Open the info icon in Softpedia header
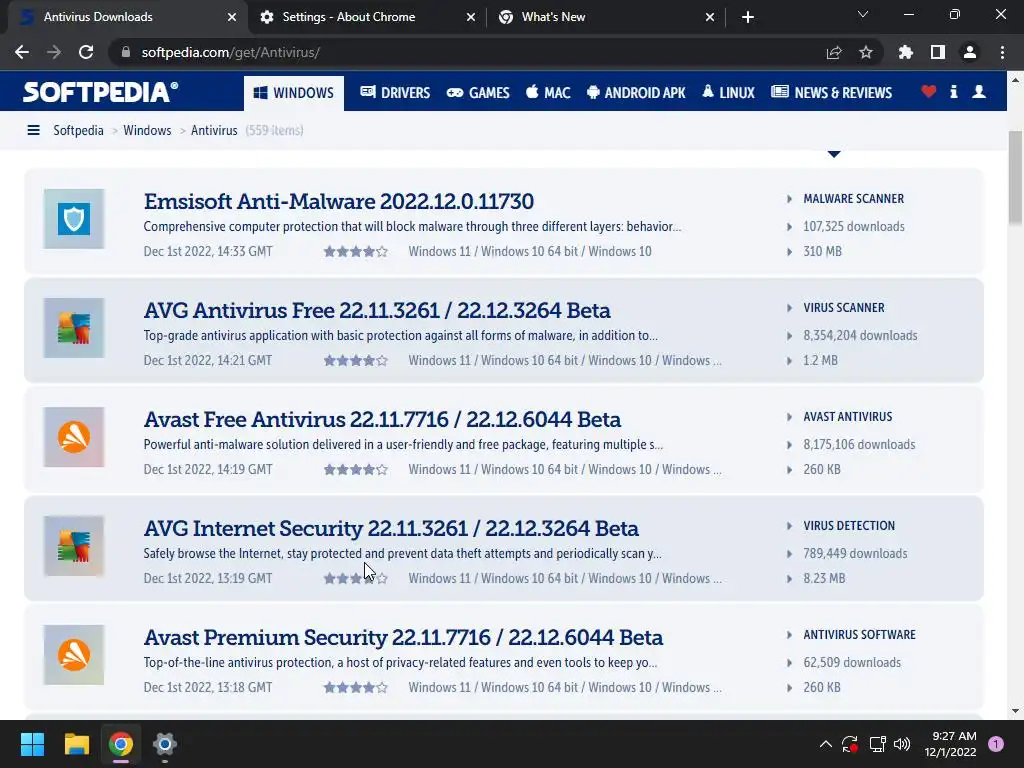The image size is (1024, 768). point(954,92)
